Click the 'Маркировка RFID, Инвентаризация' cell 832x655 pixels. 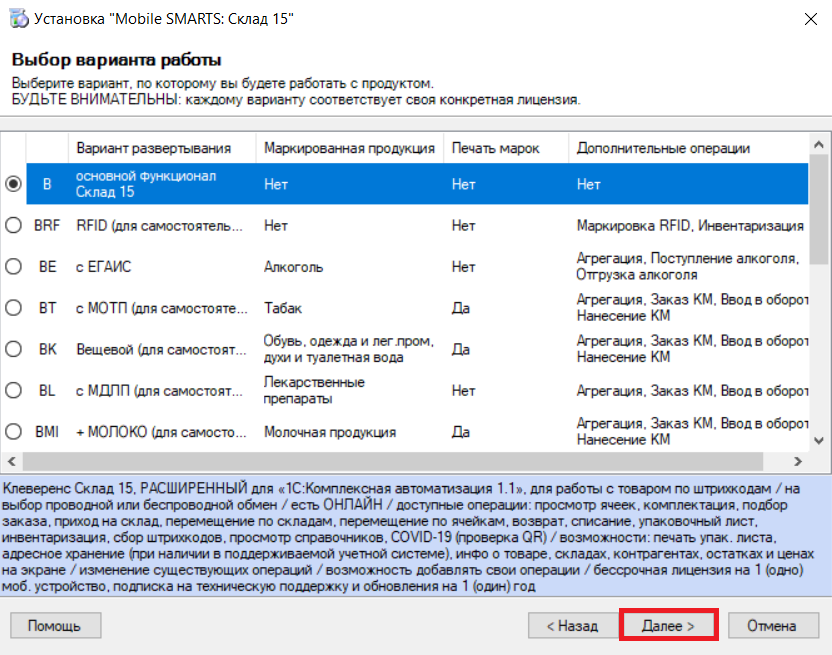690,226
